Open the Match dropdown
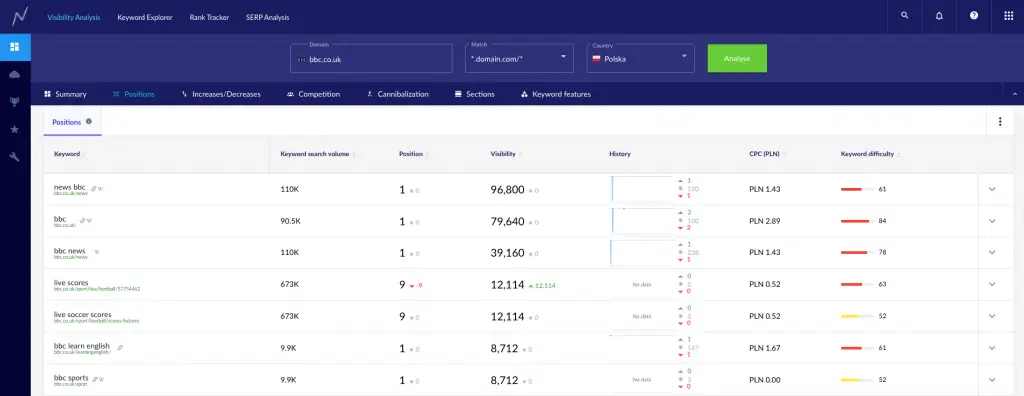The width and height of the screenshot is (1024, 396). click(519, 58)
